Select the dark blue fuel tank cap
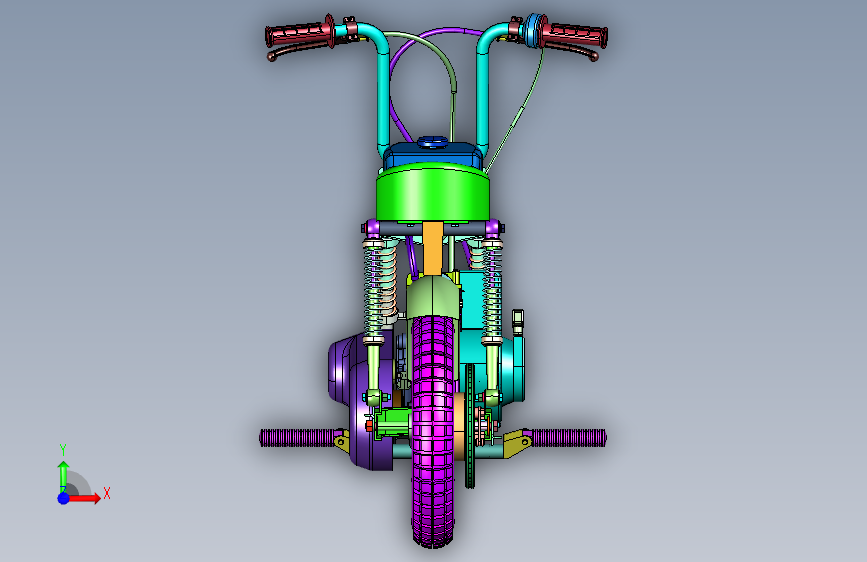The height and width of the screenshot is (562, 867). (x=432, y=143)
